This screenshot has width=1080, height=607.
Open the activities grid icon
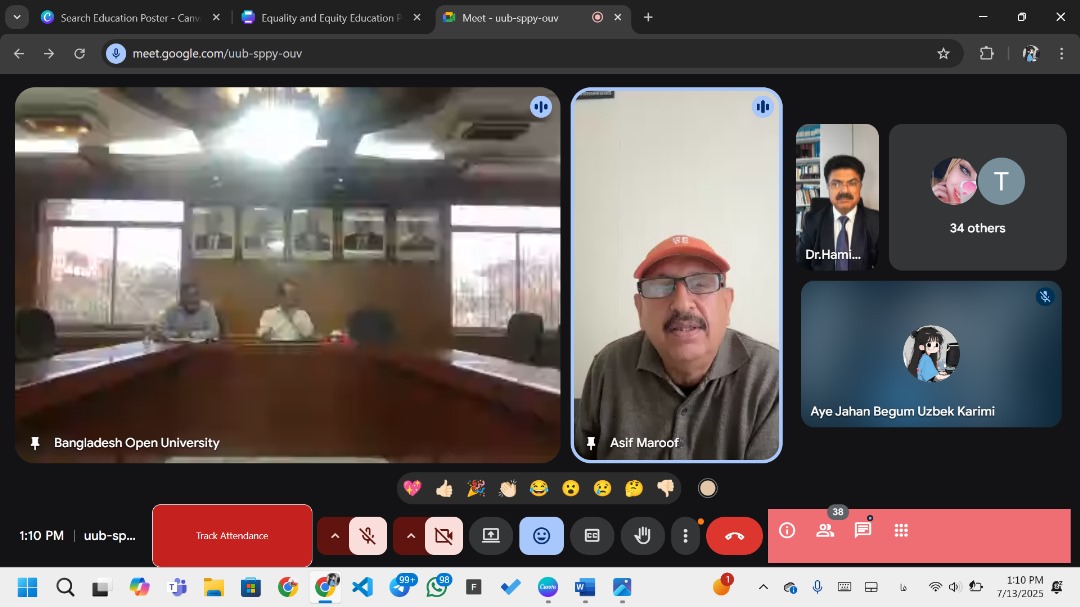click(x=901, y=531)
